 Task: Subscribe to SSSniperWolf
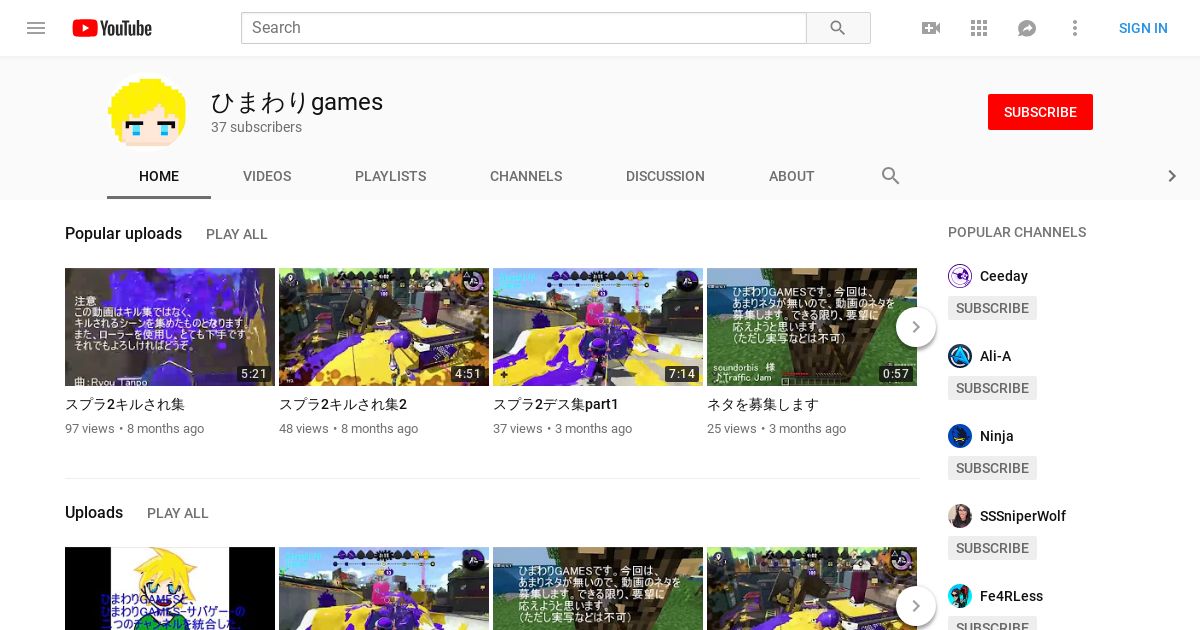click(992, 548)
